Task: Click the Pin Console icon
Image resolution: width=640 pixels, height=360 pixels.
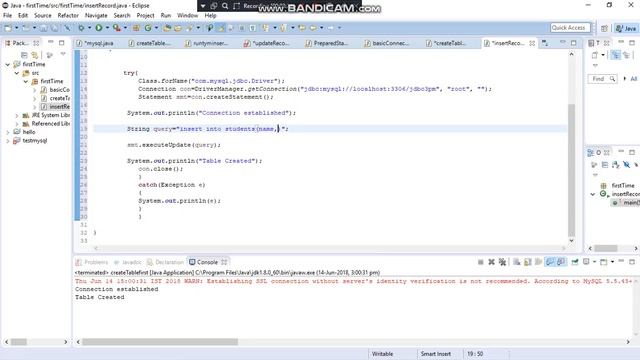Action: click(575, 262)
